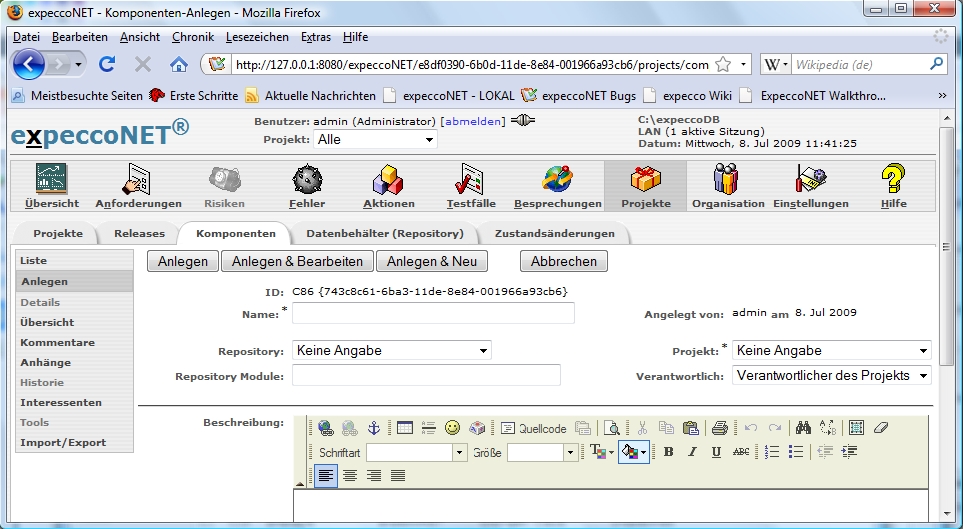Toggle underline formatting
This screenshot has width=963, height=529.
click(716, 452)
